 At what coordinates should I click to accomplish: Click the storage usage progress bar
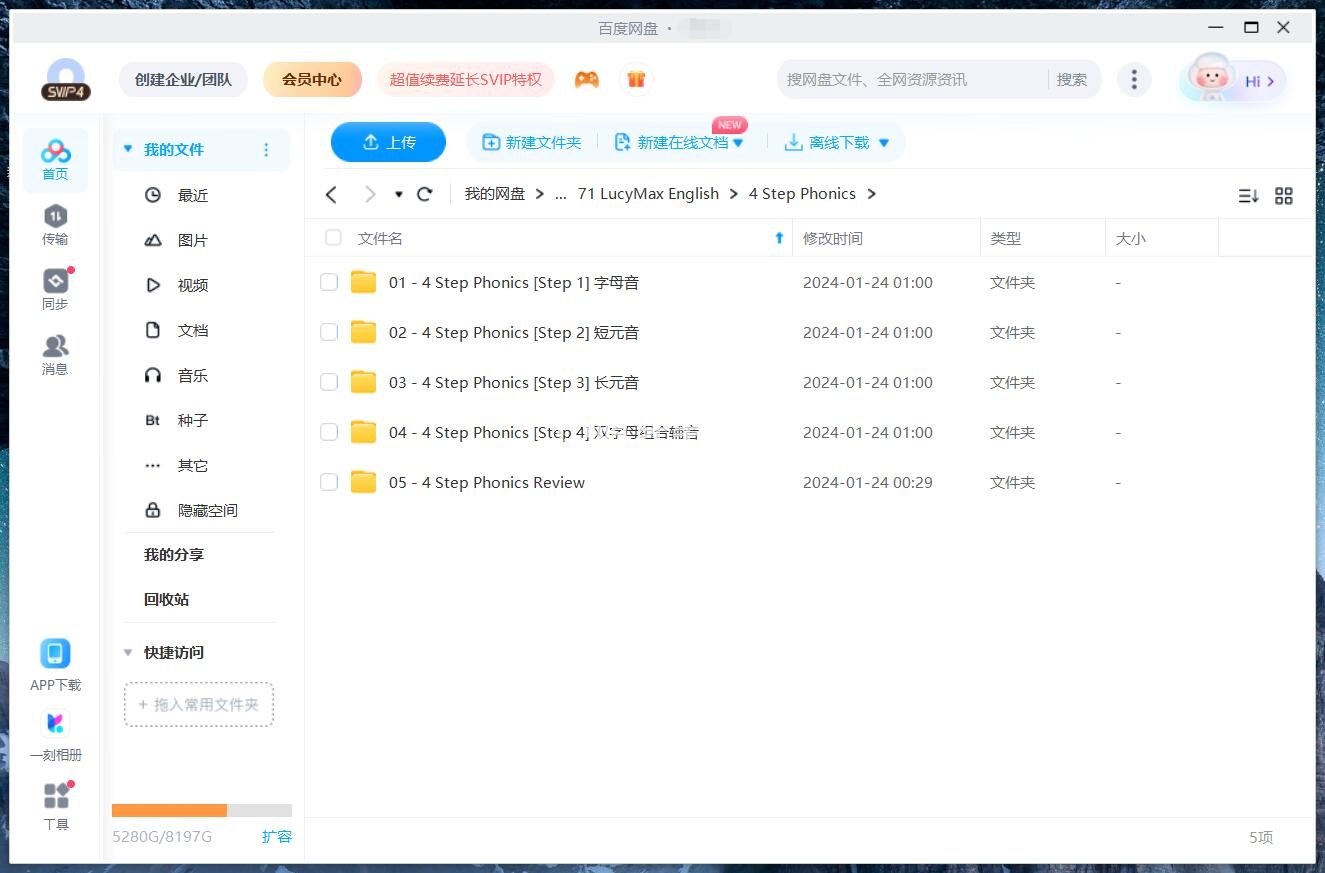[x=198, y=810]
